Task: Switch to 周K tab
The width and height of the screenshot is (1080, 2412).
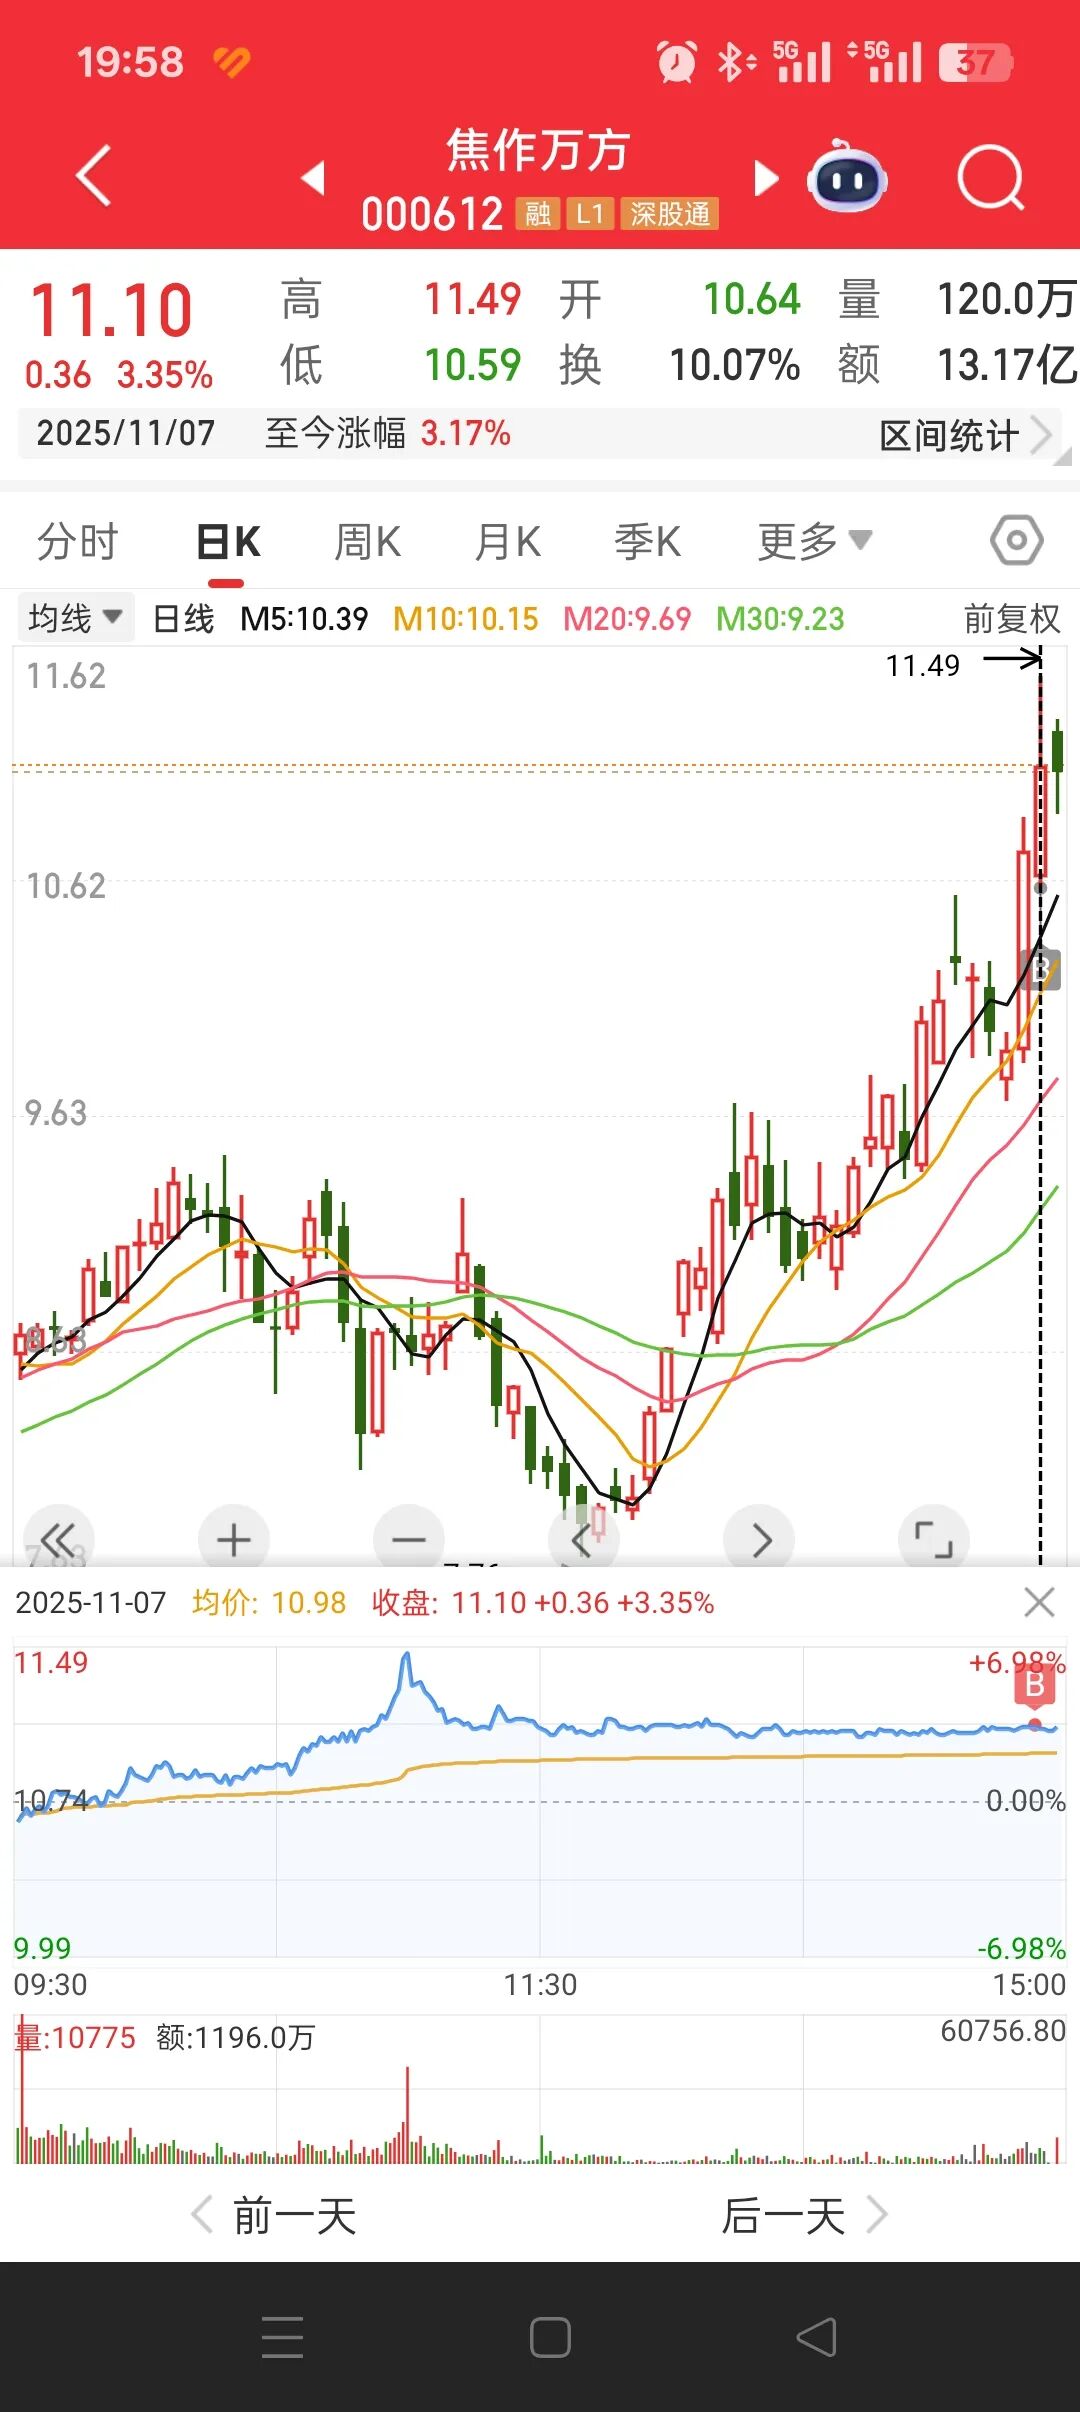Action: coord(367,541)
